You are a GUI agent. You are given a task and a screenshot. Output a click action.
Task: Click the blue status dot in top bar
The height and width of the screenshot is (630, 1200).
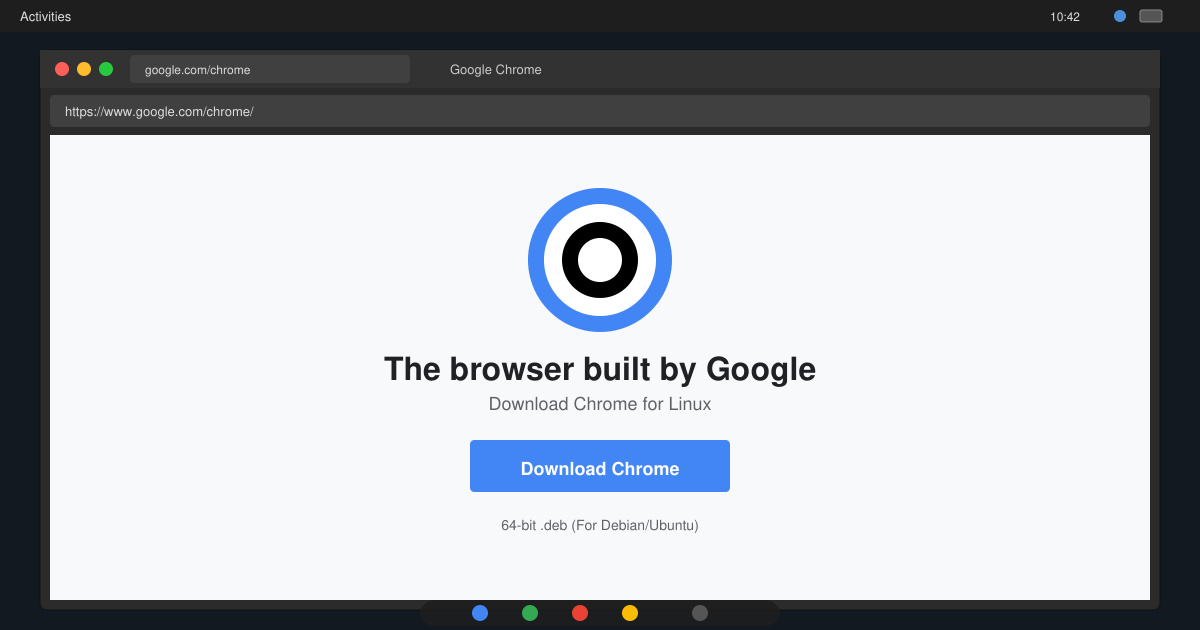pyautogui.click(x=1120, y=16)
